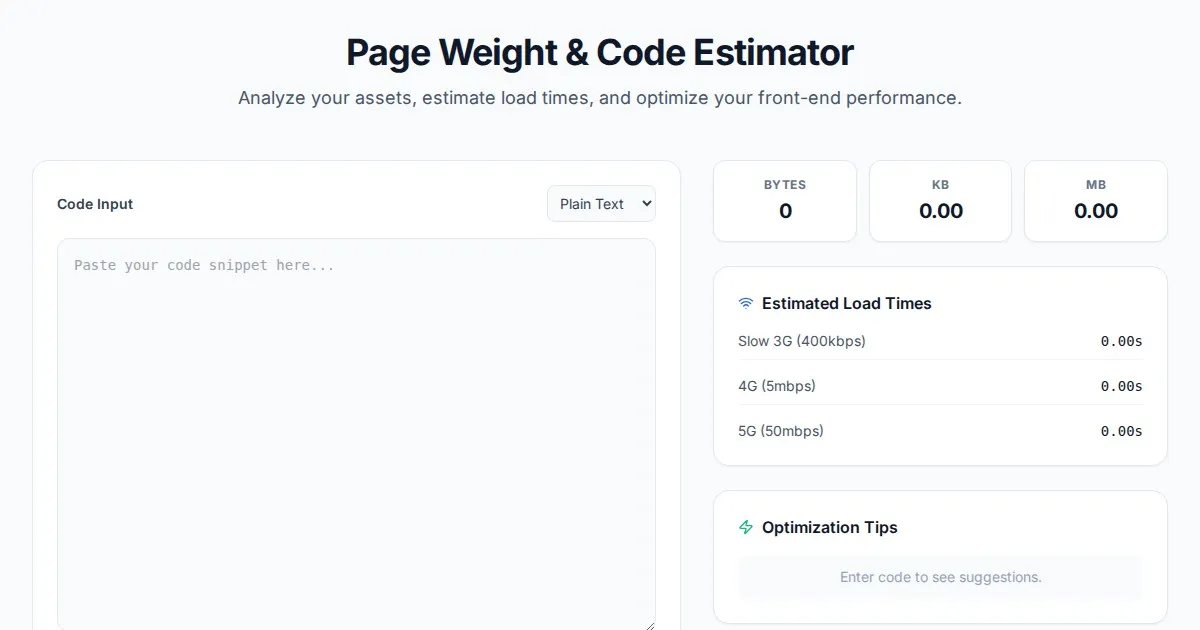Click the 4G (5mbps) label
Image resolution: width=1200 pixels, height=630 pixels.
coord(777,386)
